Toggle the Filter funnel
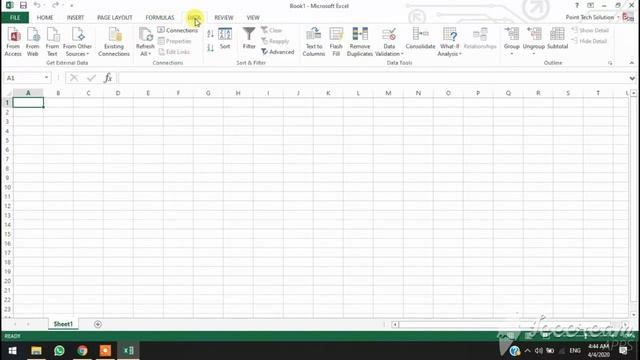640x360 pixels. click(249, 38)
